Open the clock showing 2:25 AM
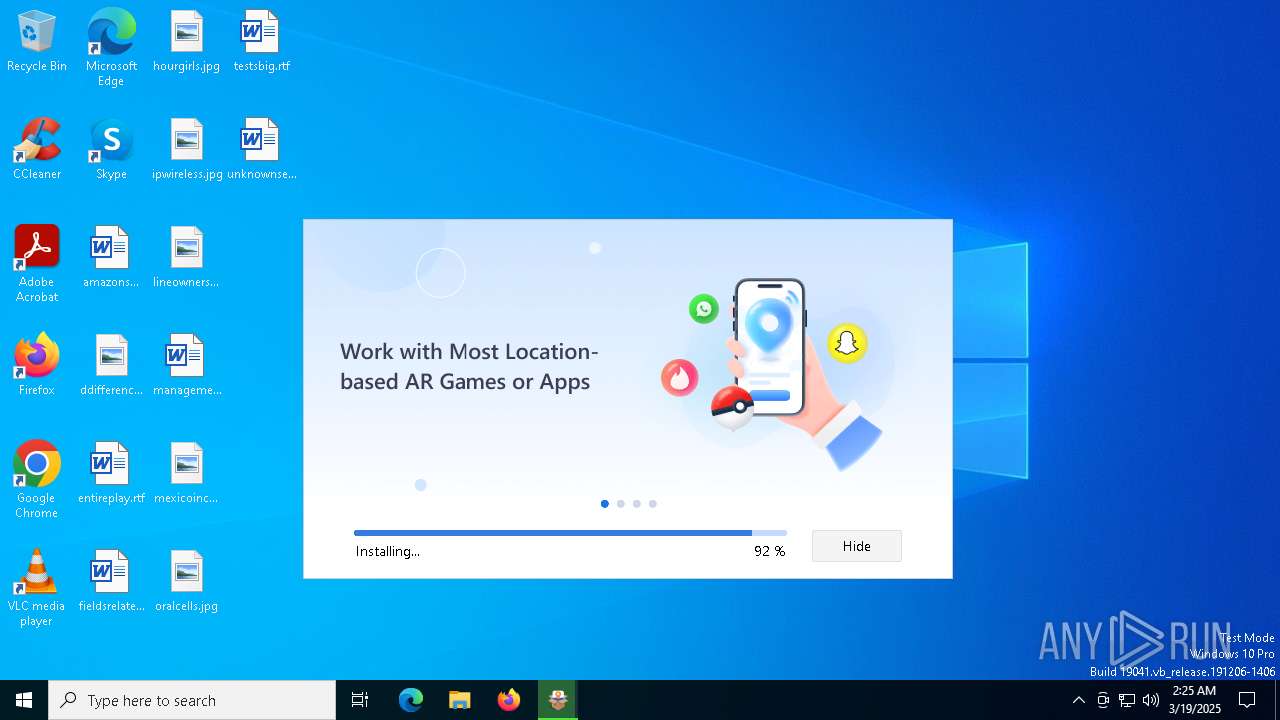The width and height of the screenshot is (1280, 720). (1194, 700)
